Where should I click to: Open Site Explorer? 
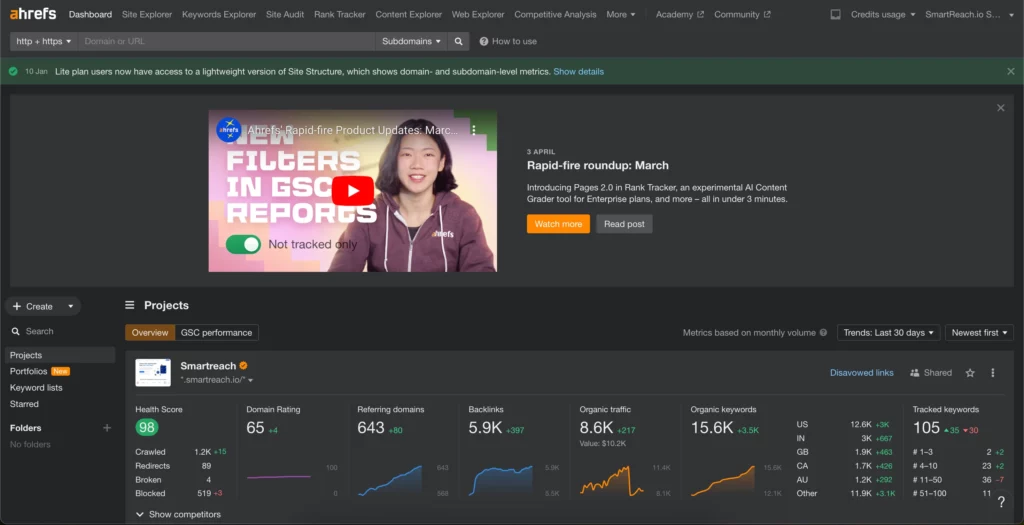(x=147, y=14)
